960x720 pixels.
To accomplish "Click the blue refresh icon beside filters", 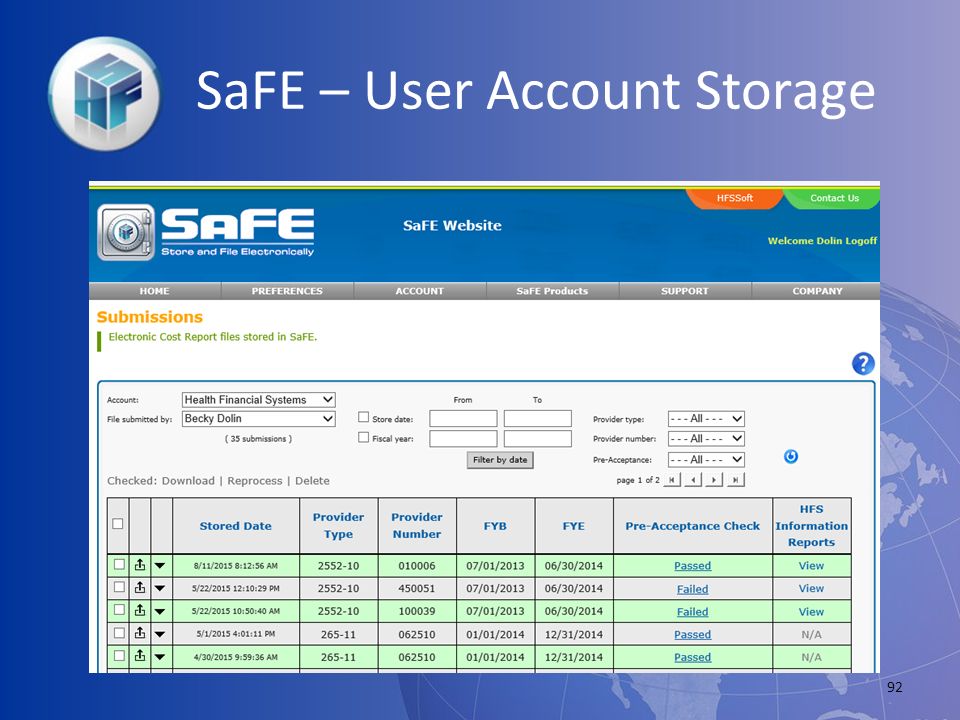I will point(790,456).
